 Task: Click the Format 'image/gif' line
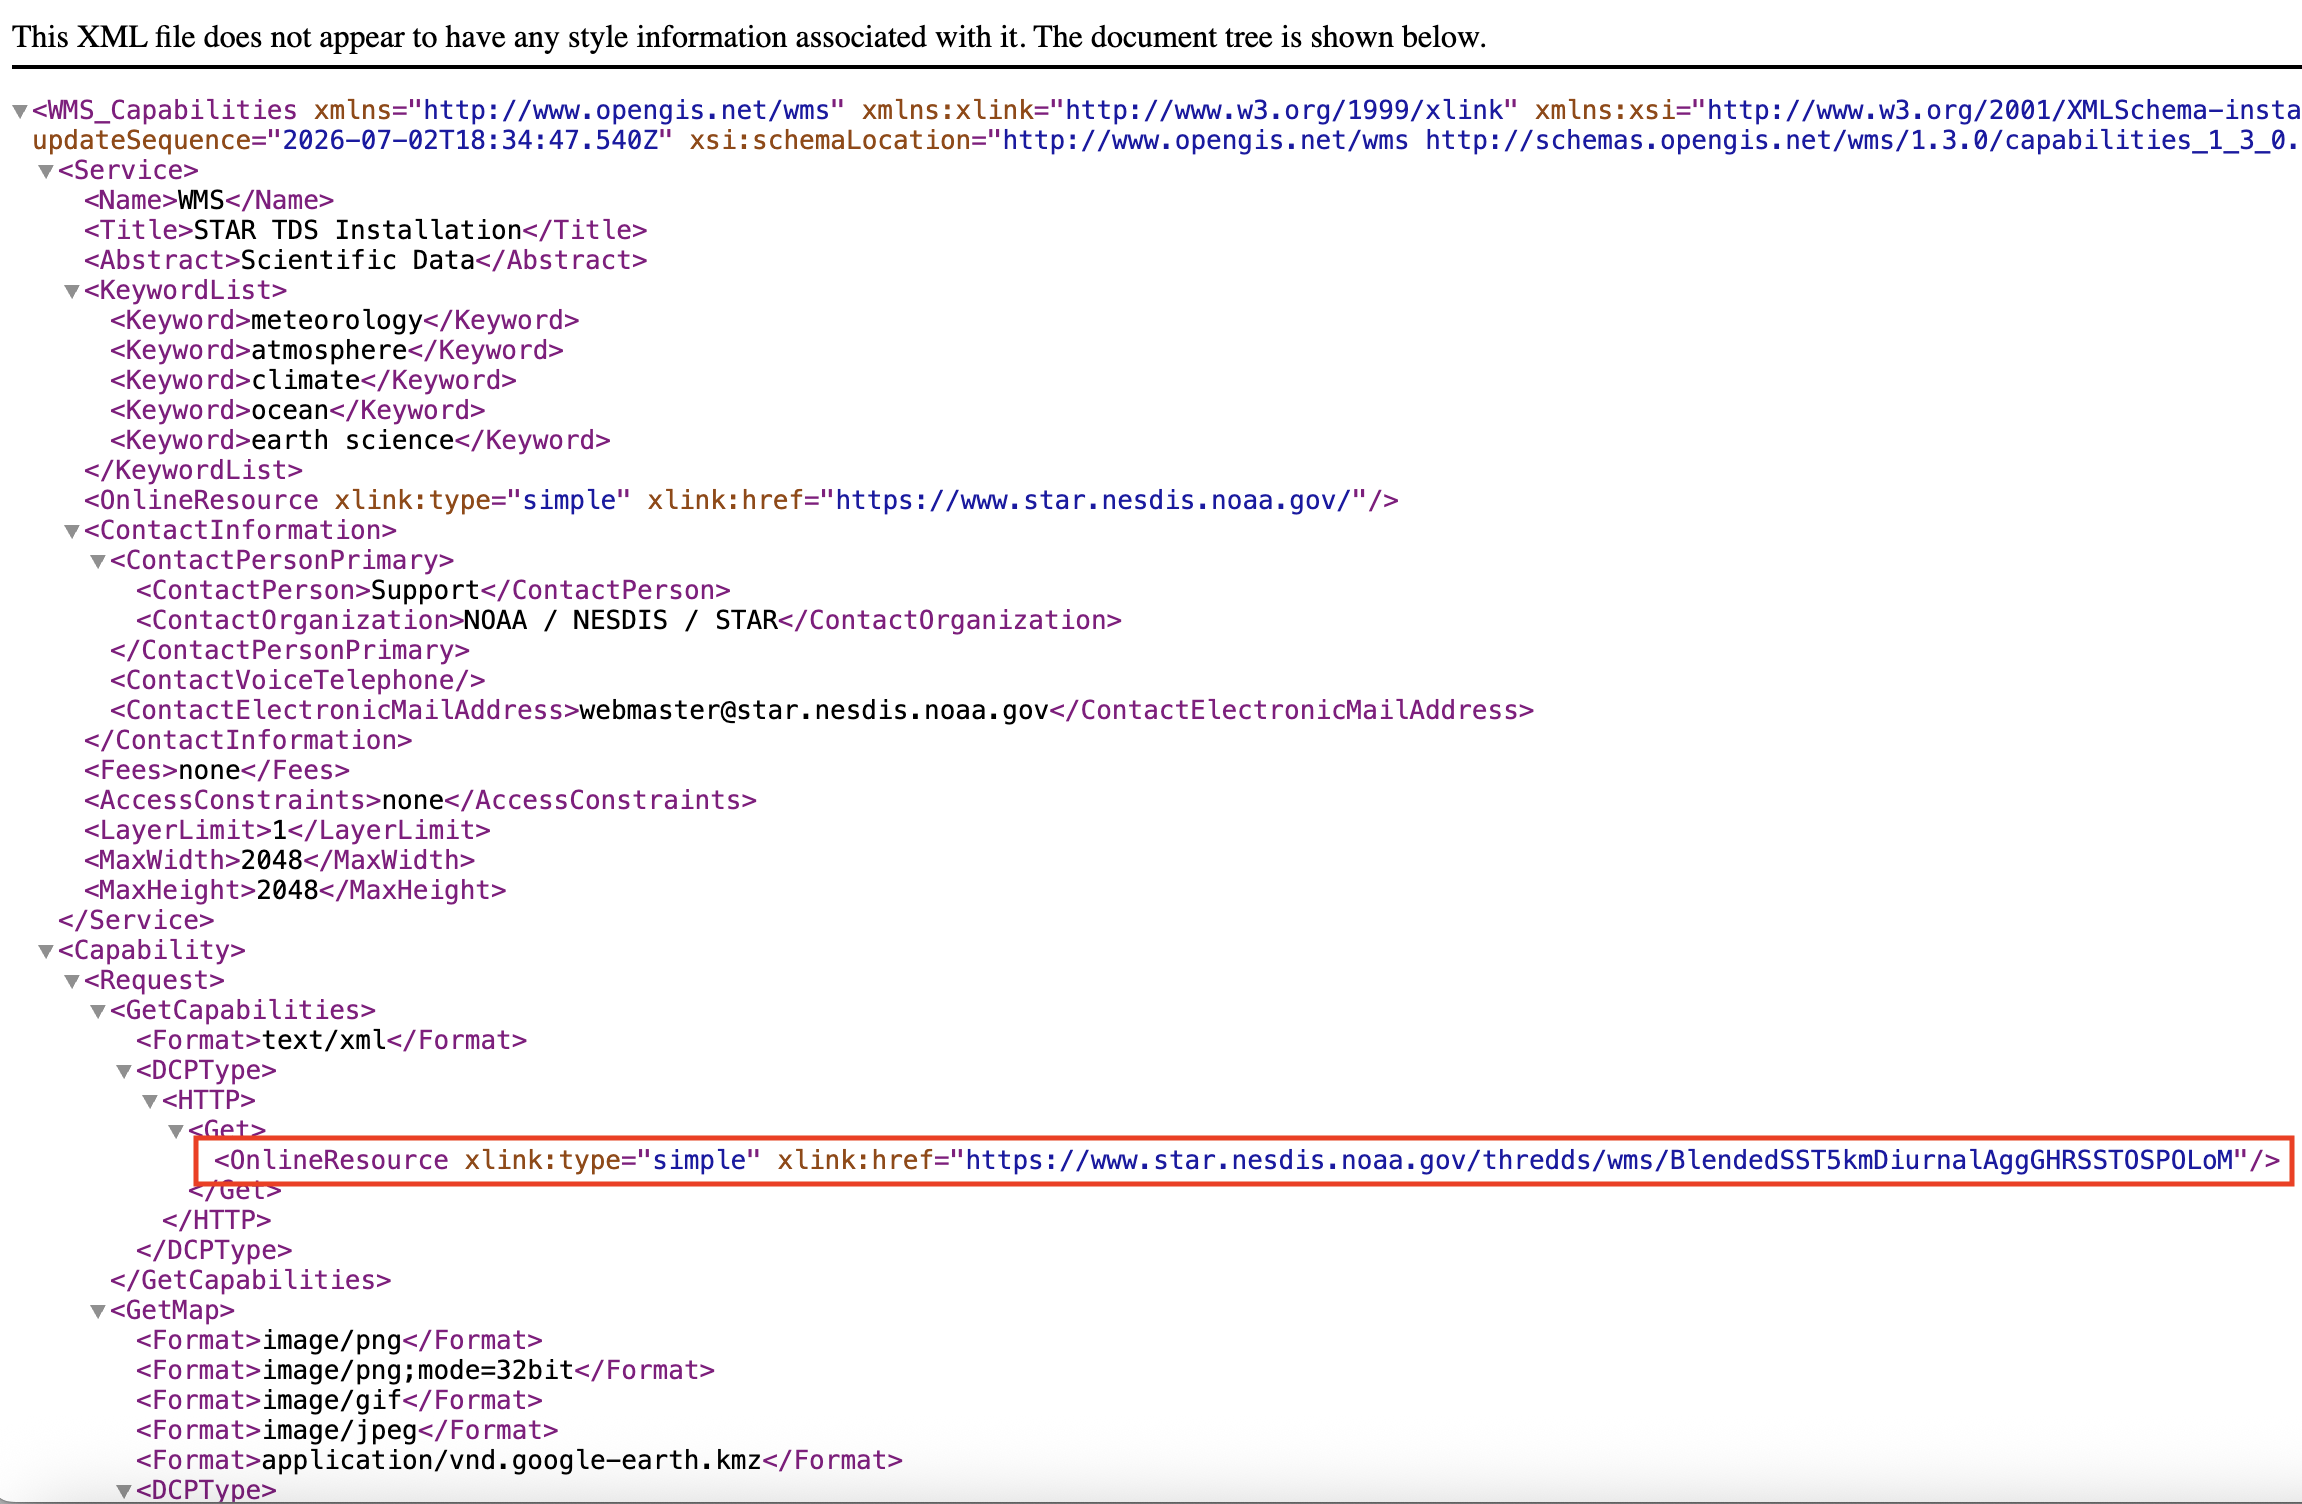click(x=339, y=1400)
